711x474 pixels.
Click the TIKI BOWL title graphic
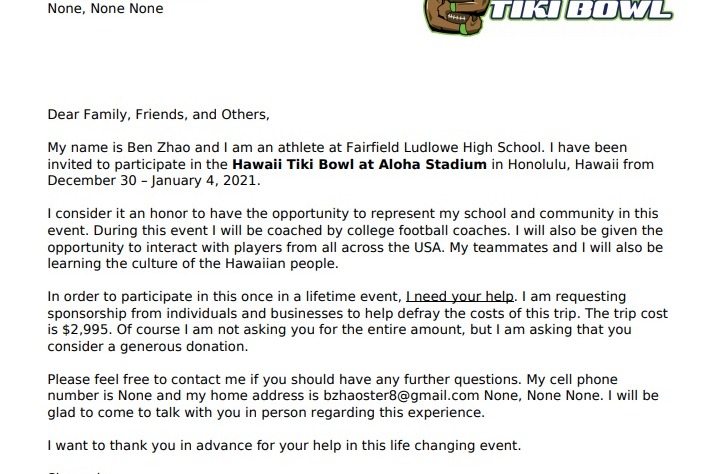580,10
